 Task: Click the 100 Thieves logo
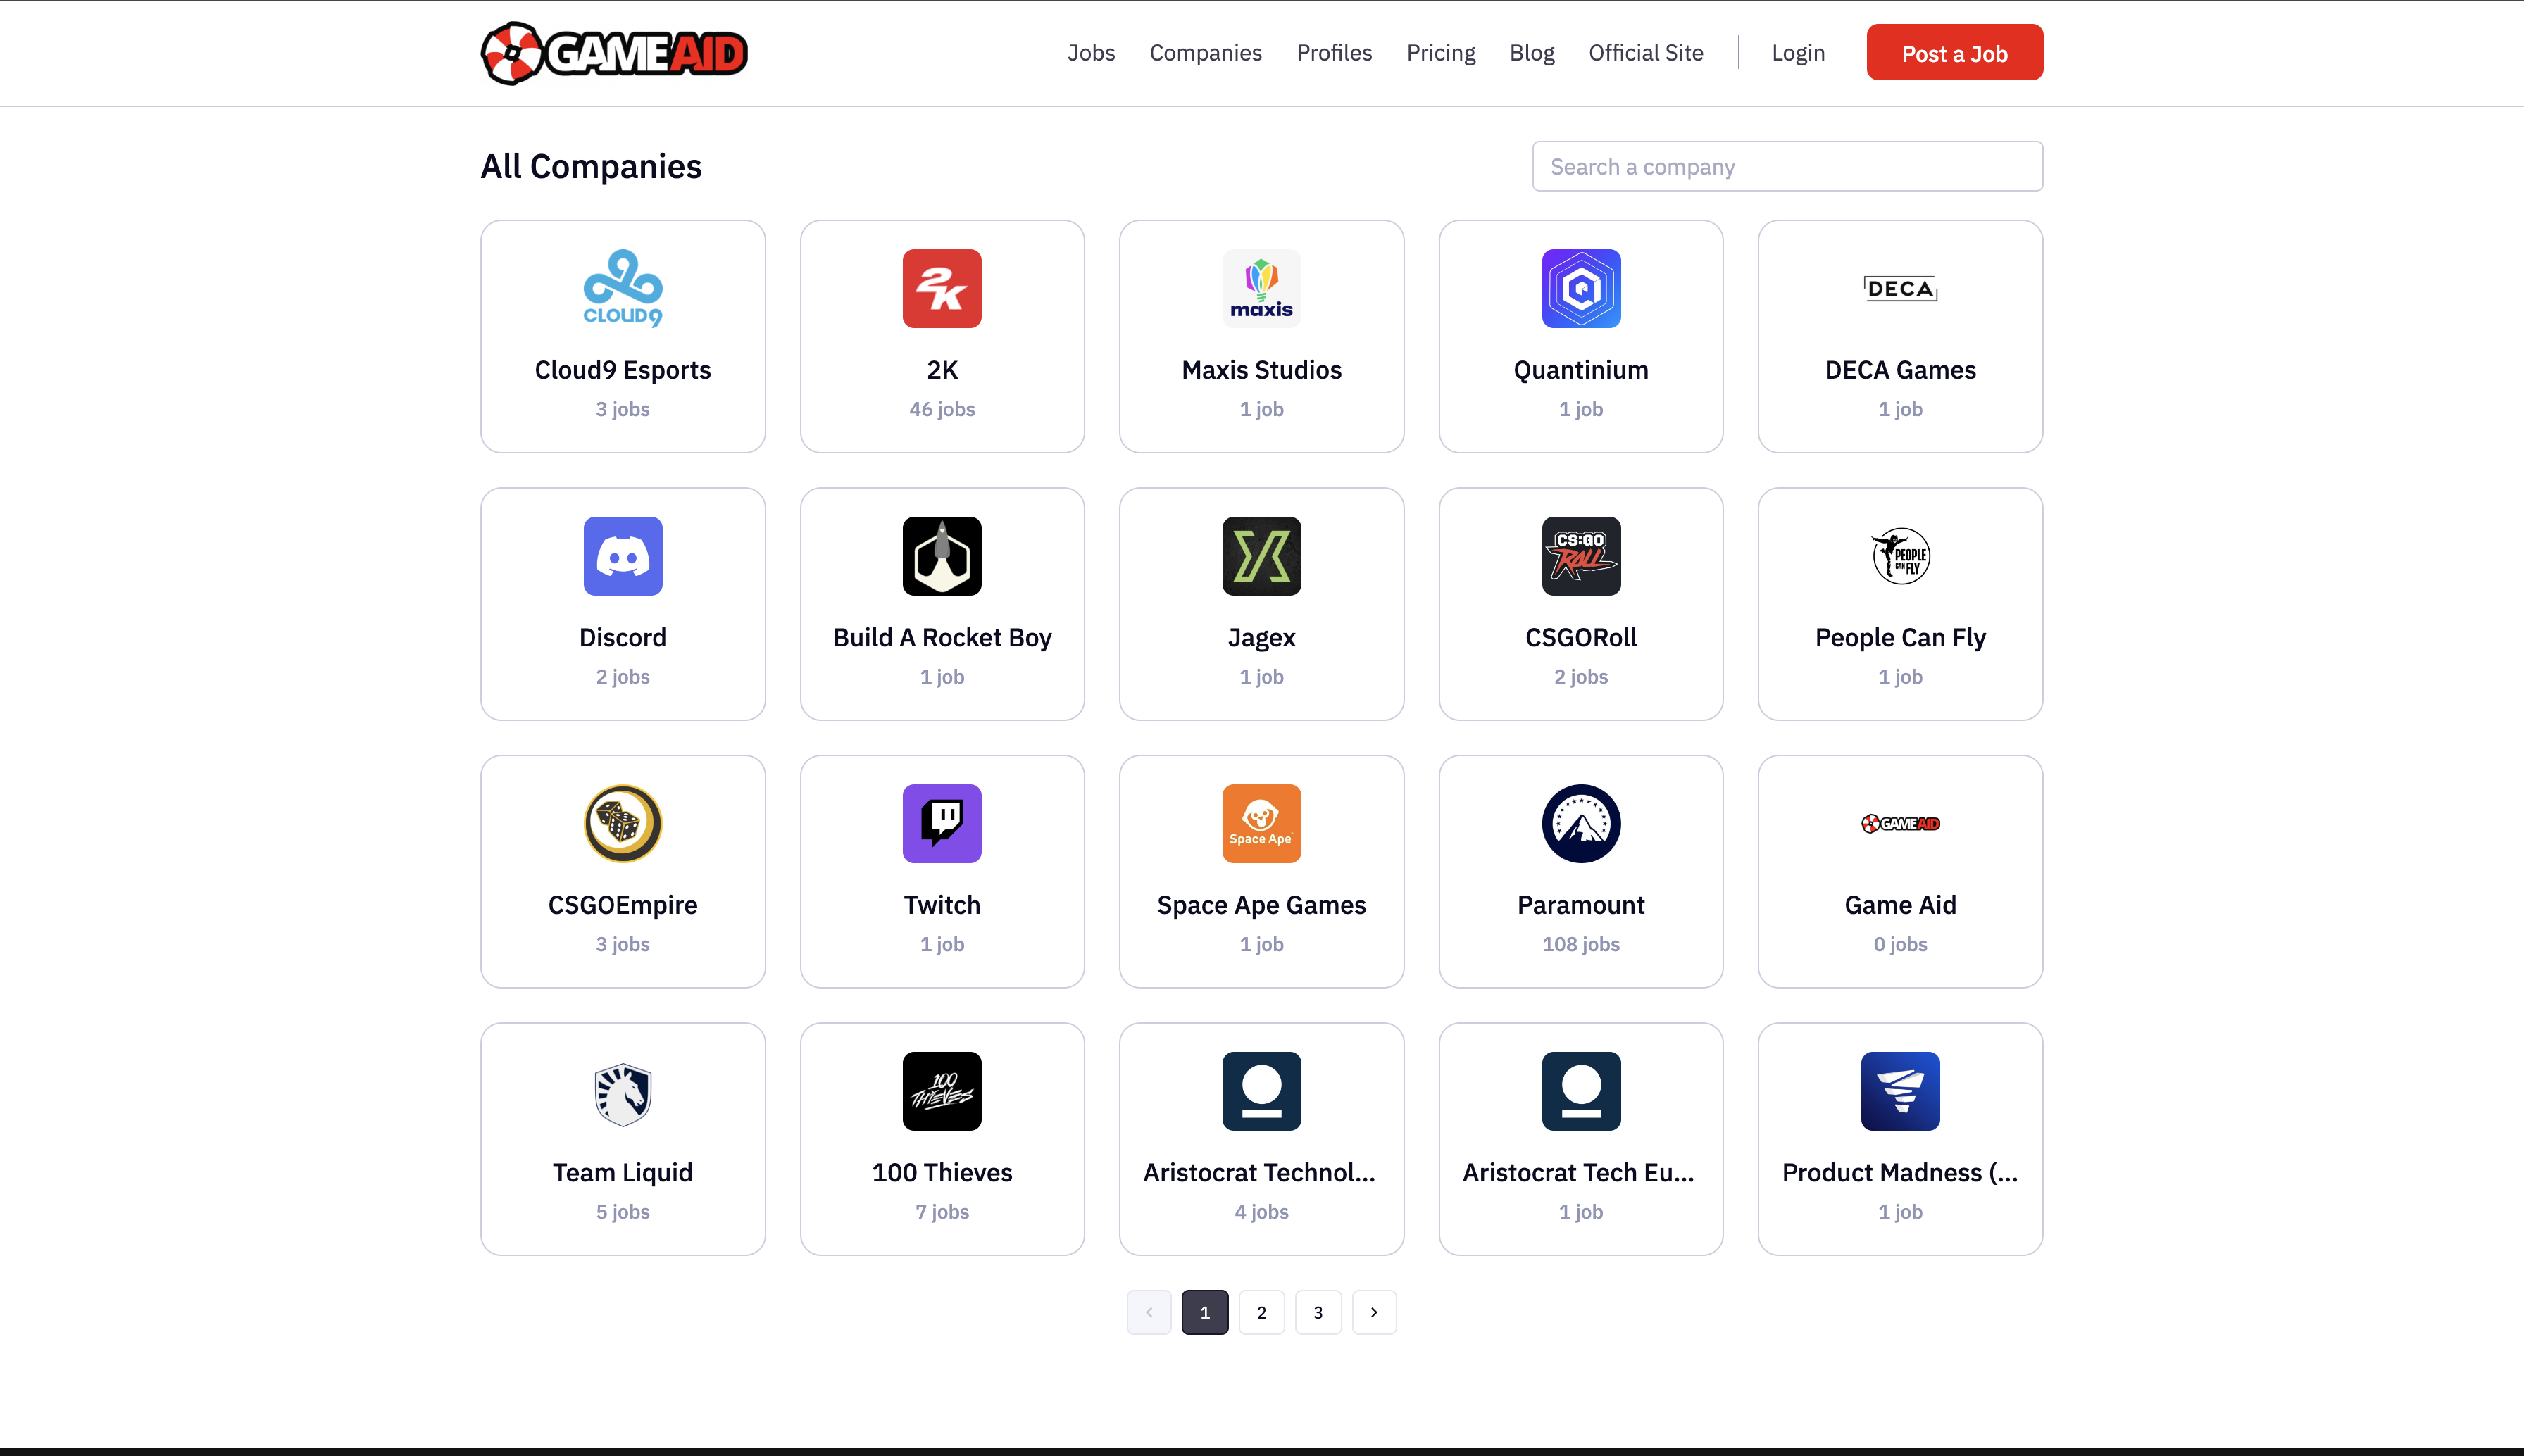click(x=941, y=1091)
